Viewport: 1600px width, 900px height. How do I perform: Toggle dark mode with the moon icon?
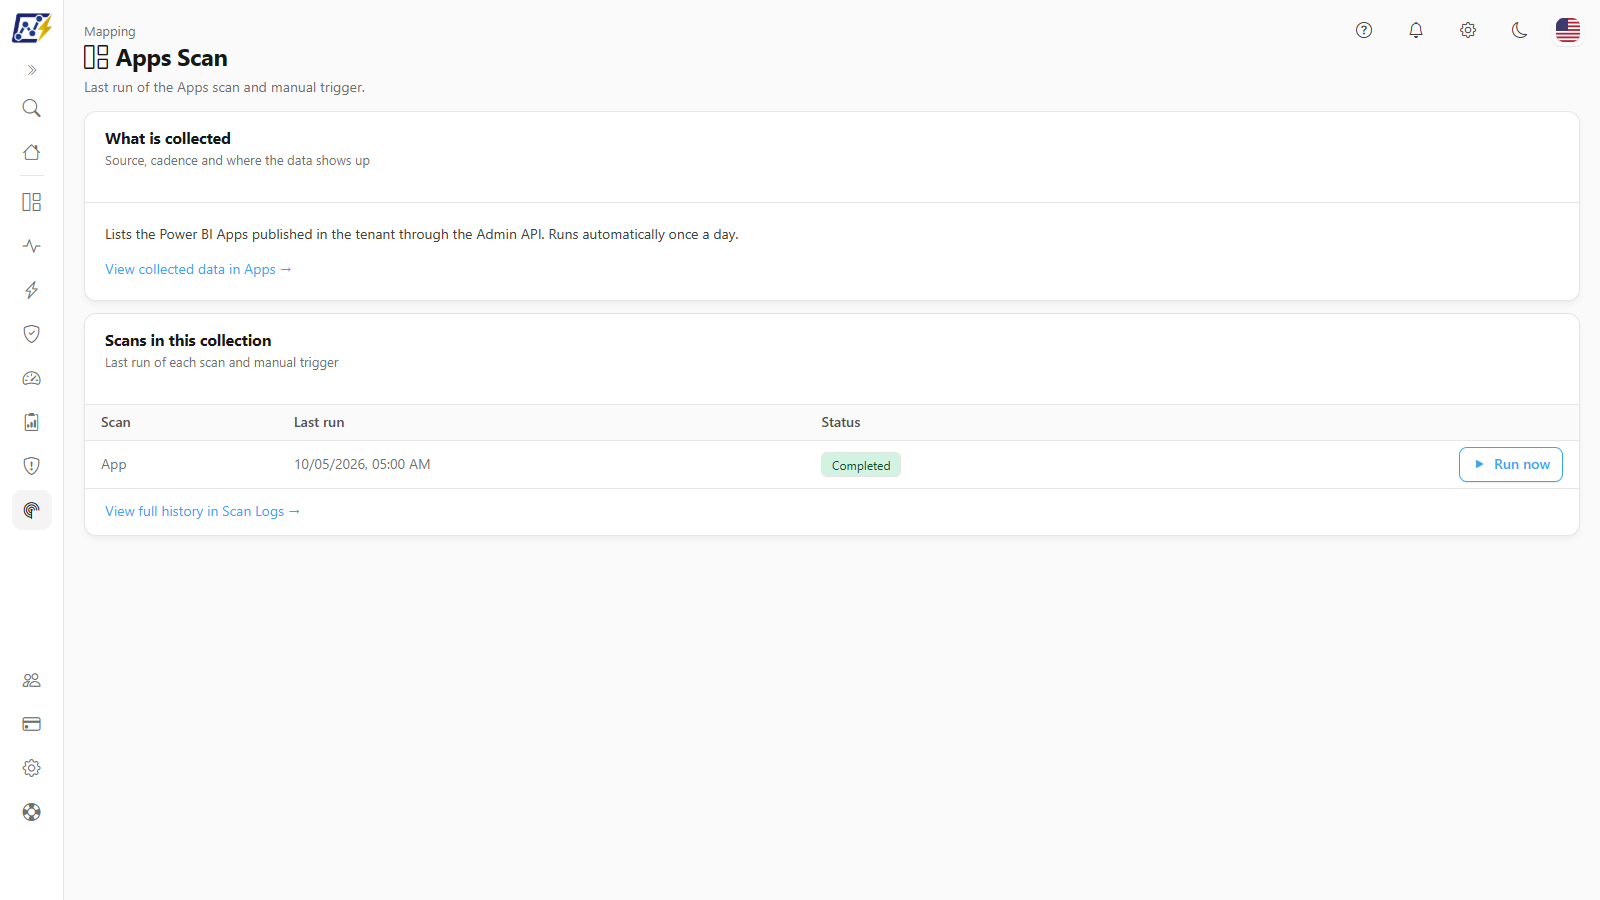1520,30
